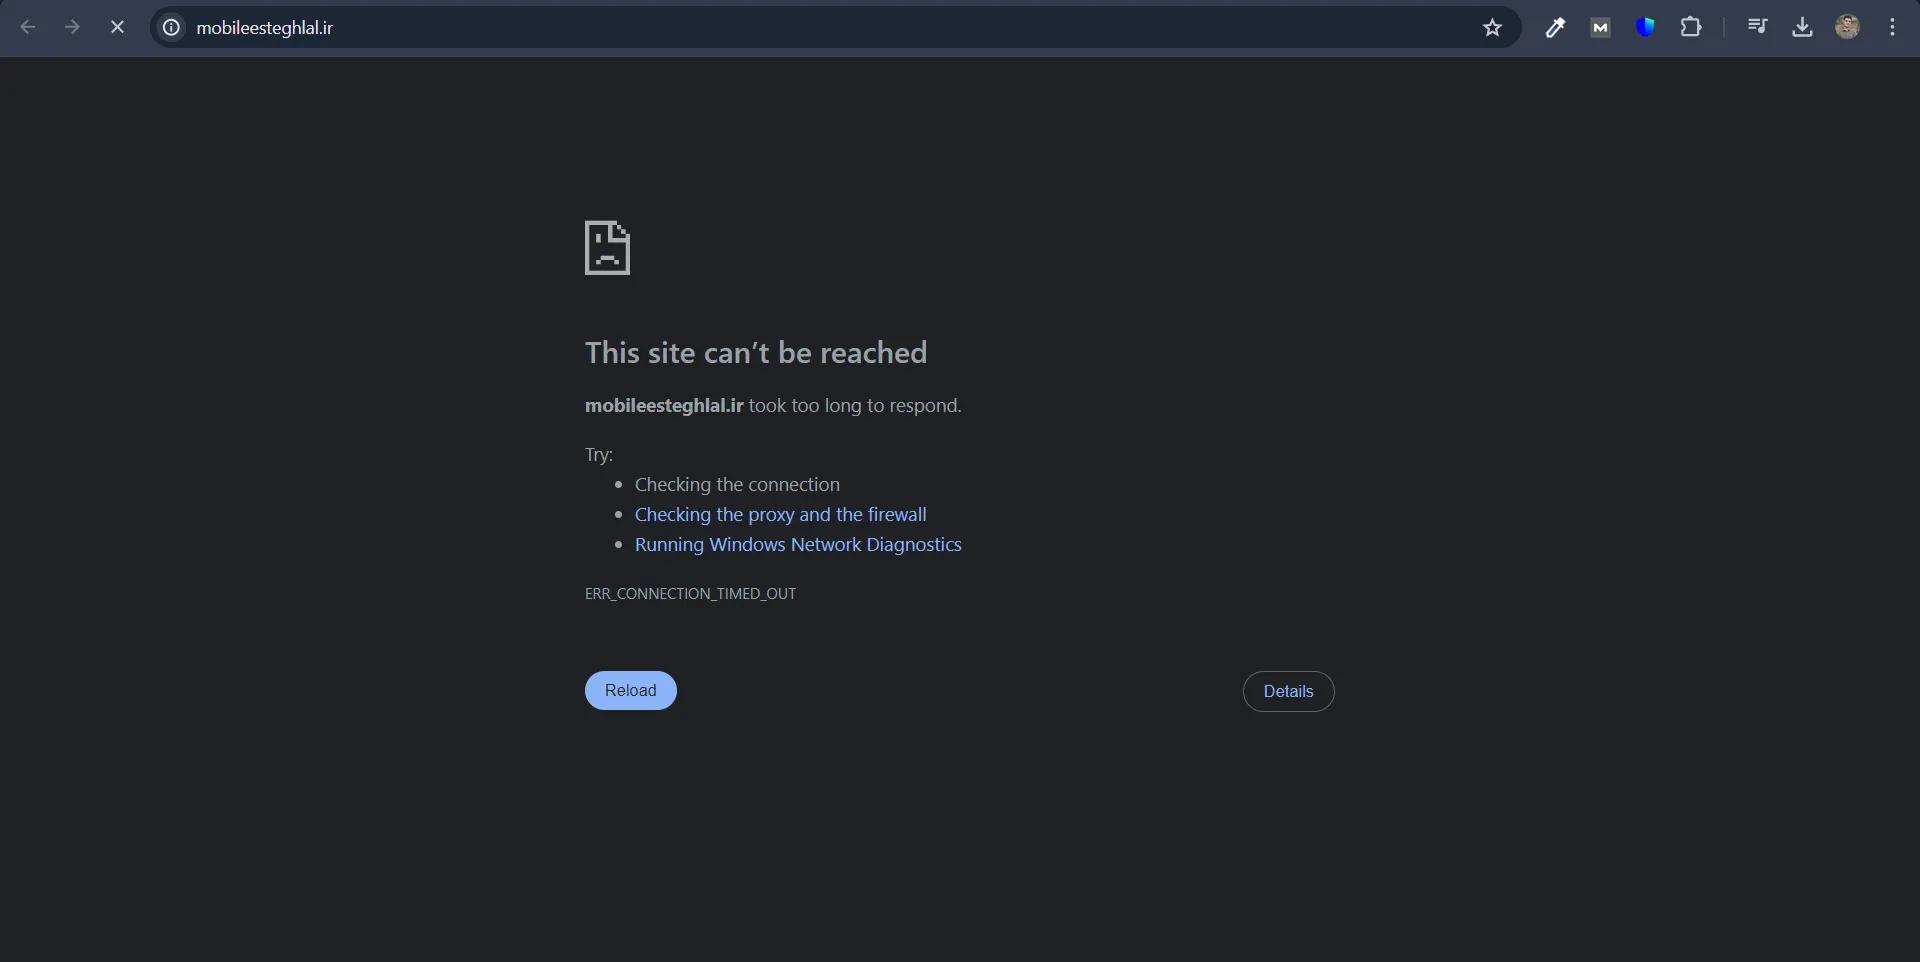
Task: Open the eyedropper color picker extension
Action: tap(1555, 28)
